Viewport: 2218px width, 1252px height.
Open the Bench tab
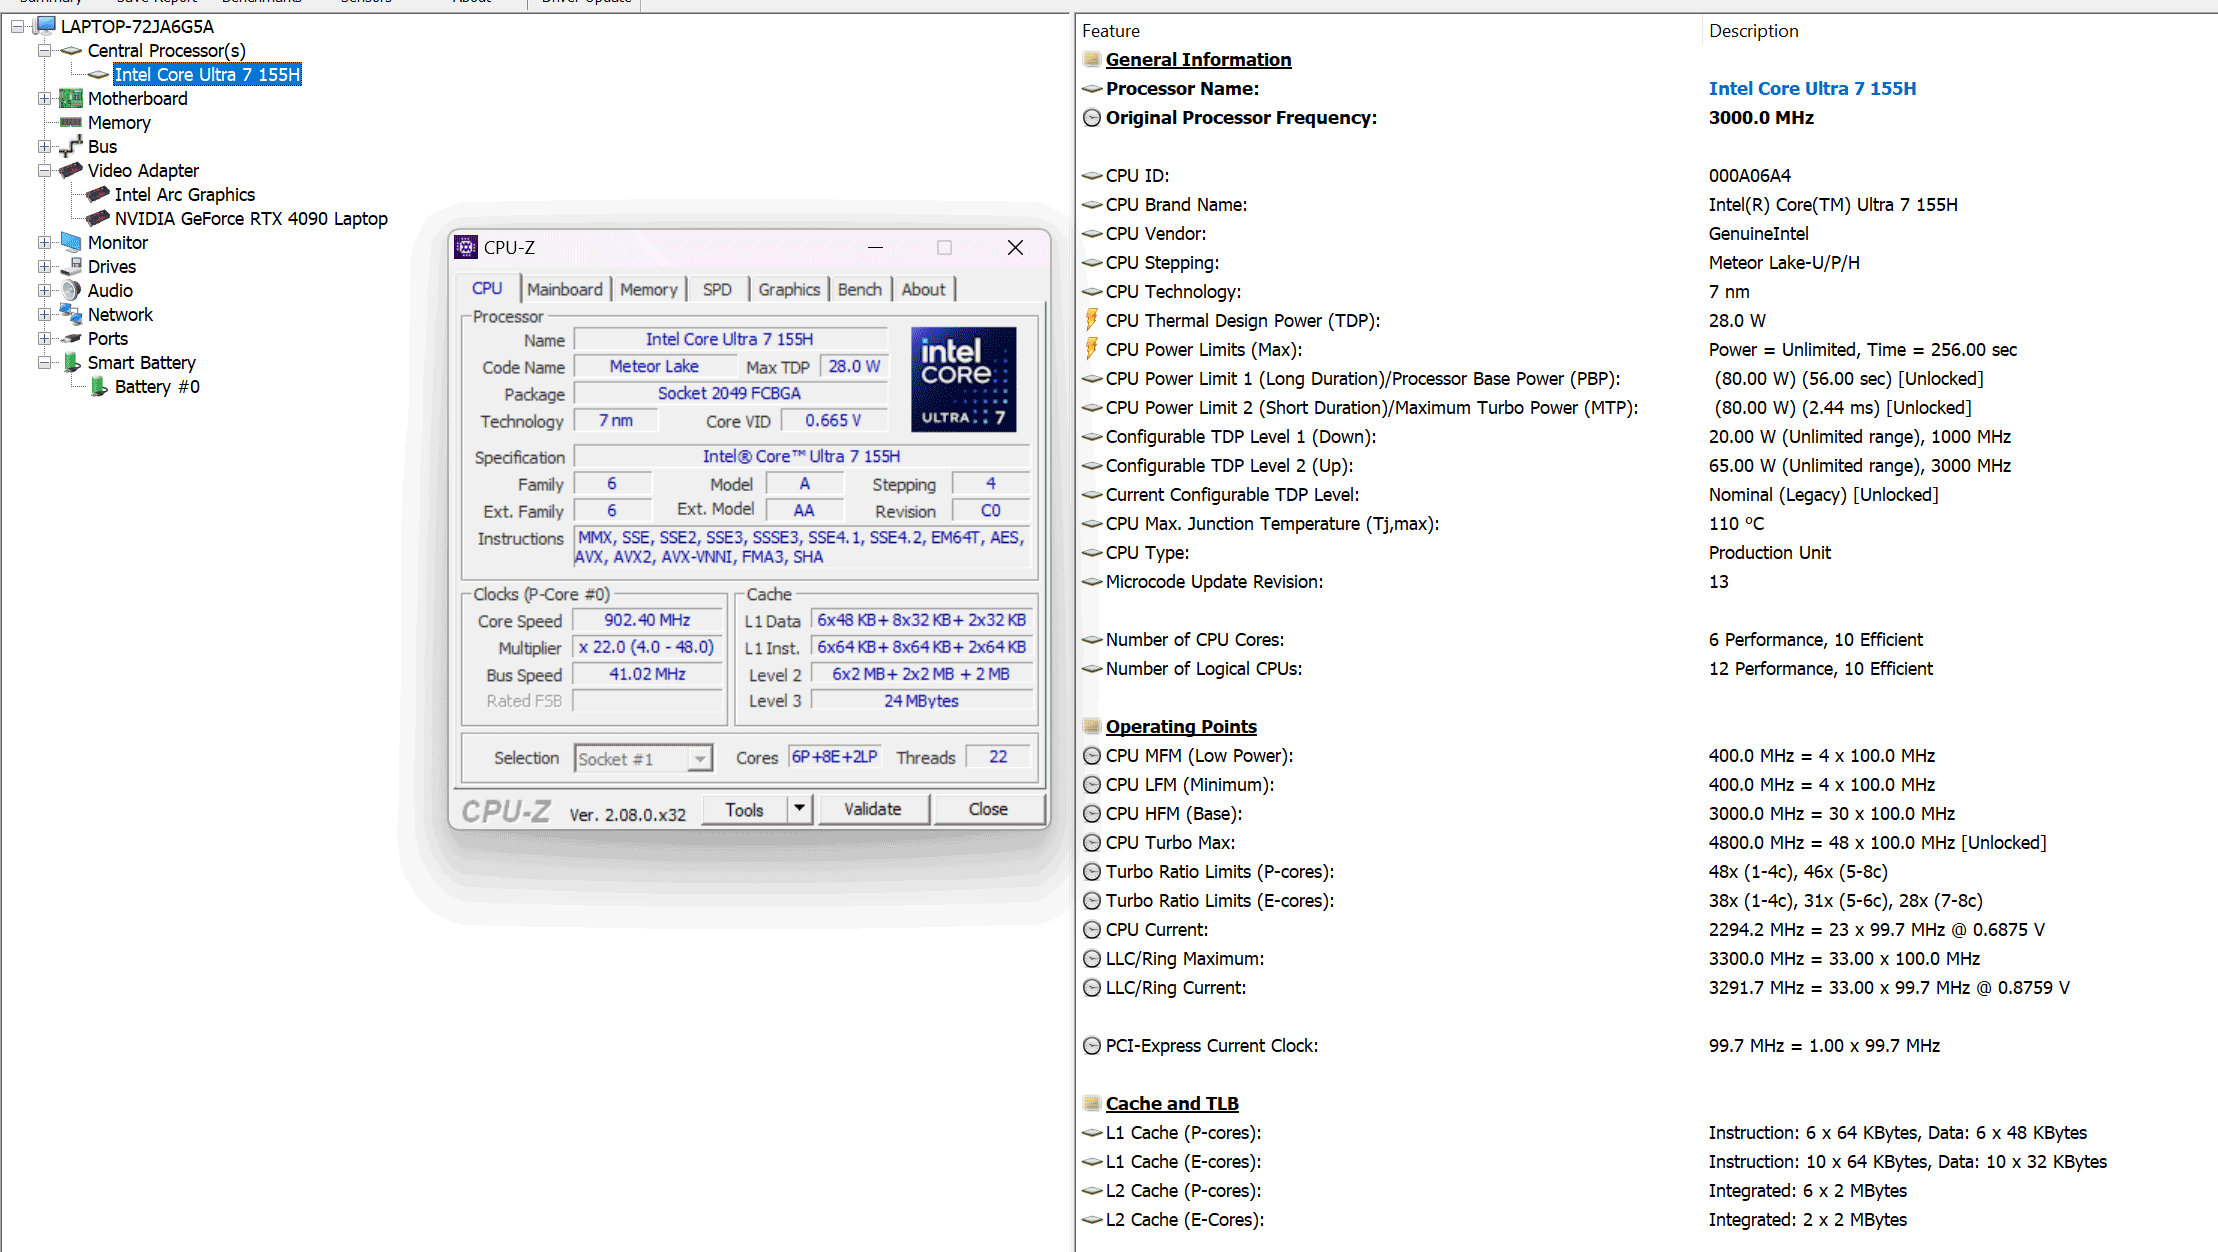coord(860,289)
